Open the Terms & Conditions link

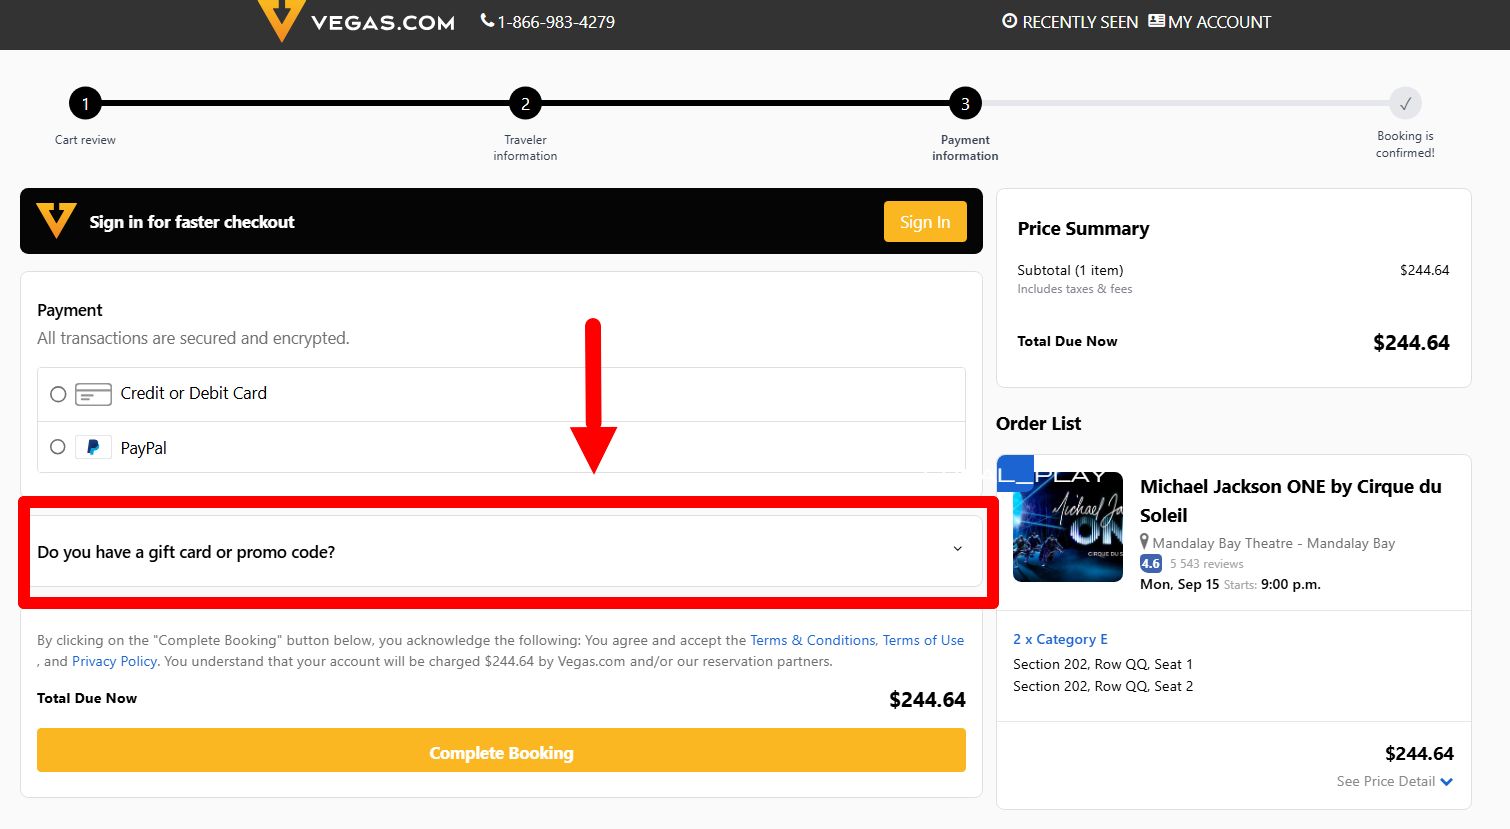click(812, 640)
